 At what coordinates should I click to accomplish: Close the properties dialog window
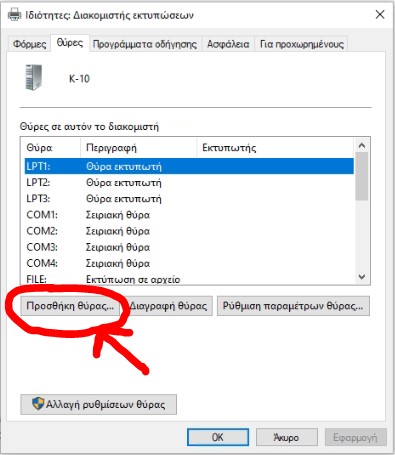[x=380, y=15]
